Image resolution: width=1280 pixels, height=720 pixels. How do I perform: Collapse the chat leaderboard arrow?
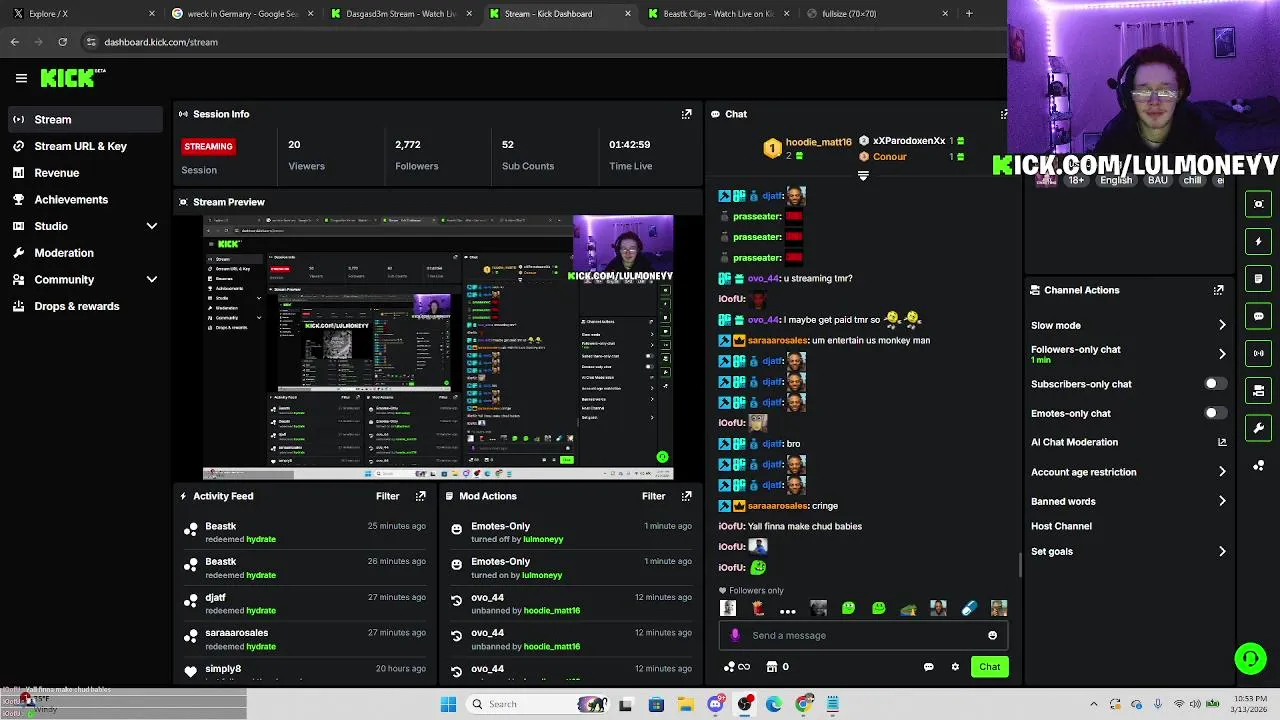863,176
